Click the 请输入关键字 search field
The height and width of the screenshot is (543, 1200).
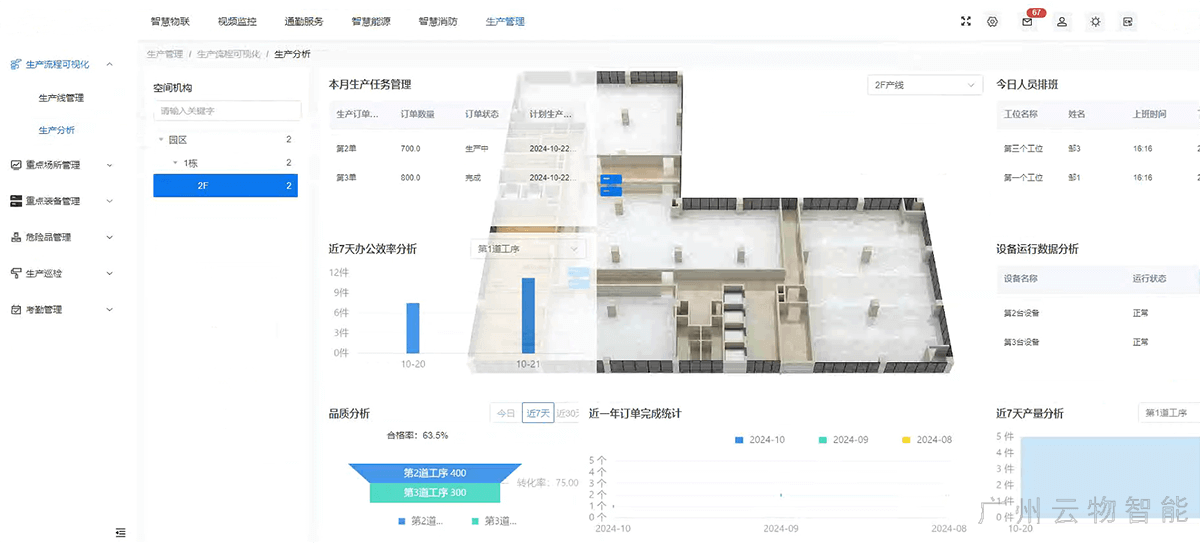click(x=227, y=111)
